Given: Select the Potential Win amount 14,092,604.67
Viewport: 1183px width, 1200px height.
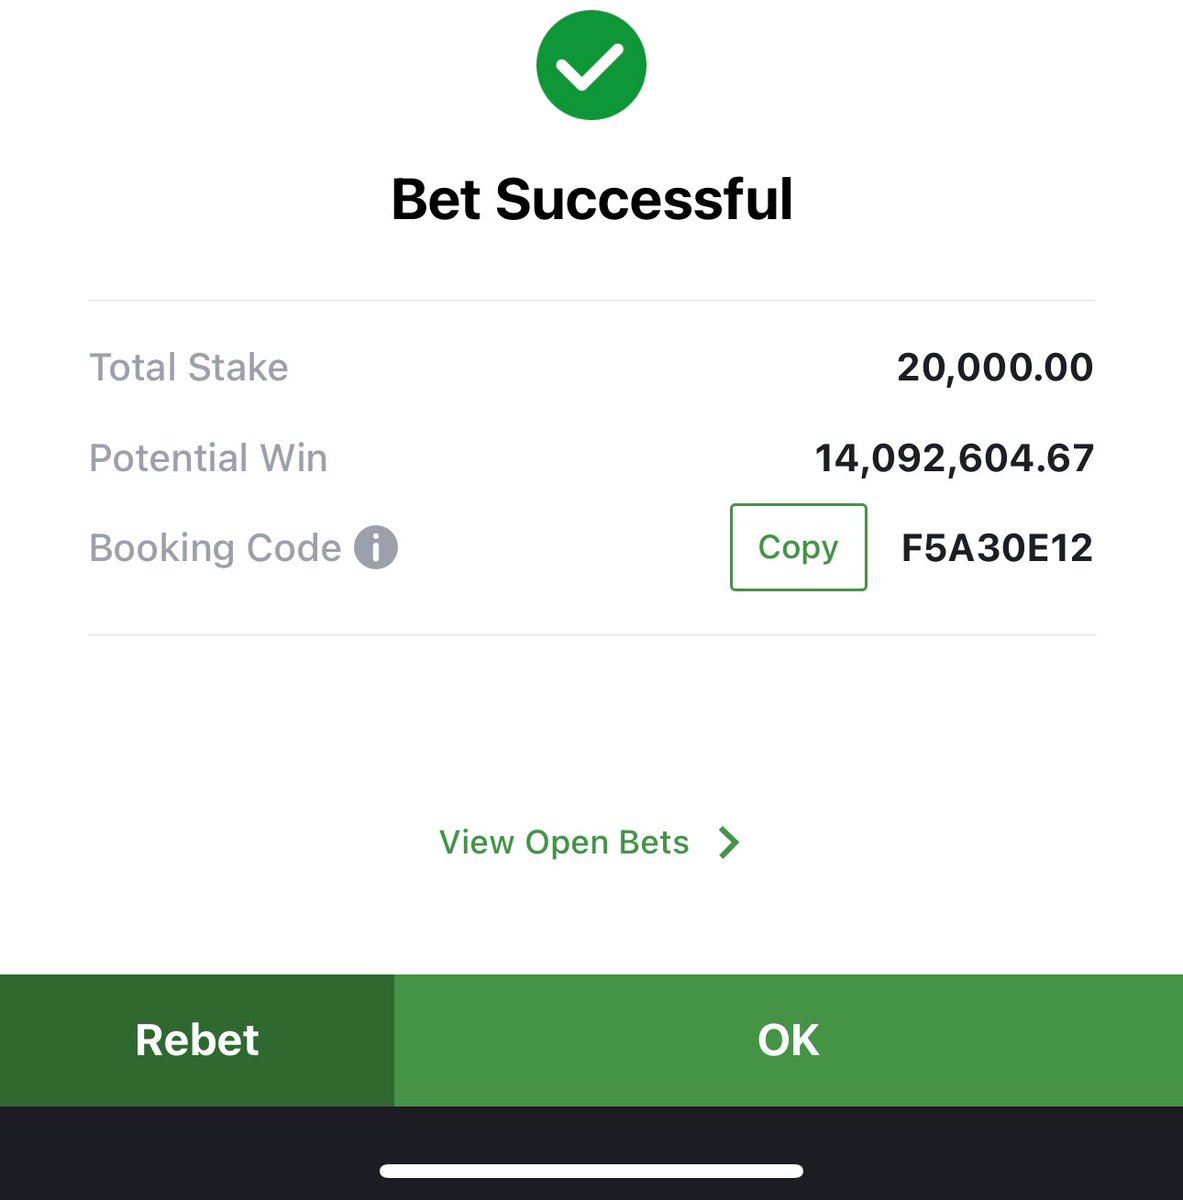Looking at the screenshot, I should (x=954, y=458).
